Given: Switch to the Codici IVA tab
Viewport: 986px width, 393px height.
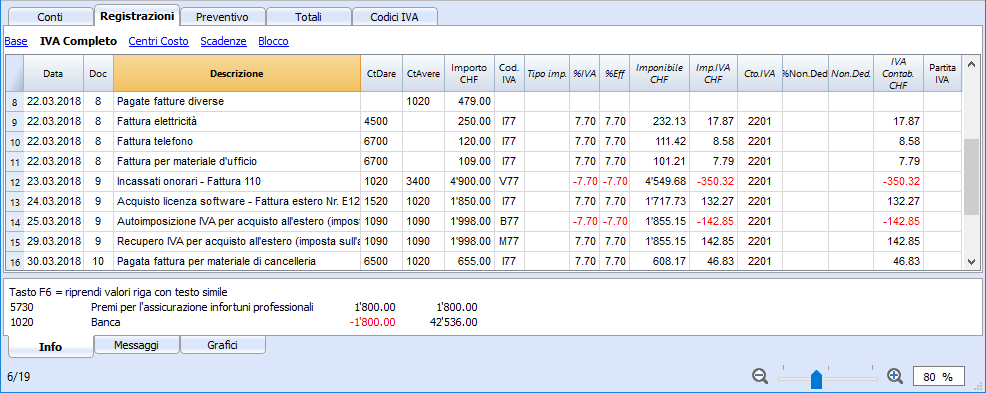Looking at the screenshot, I should pos(394,17).
